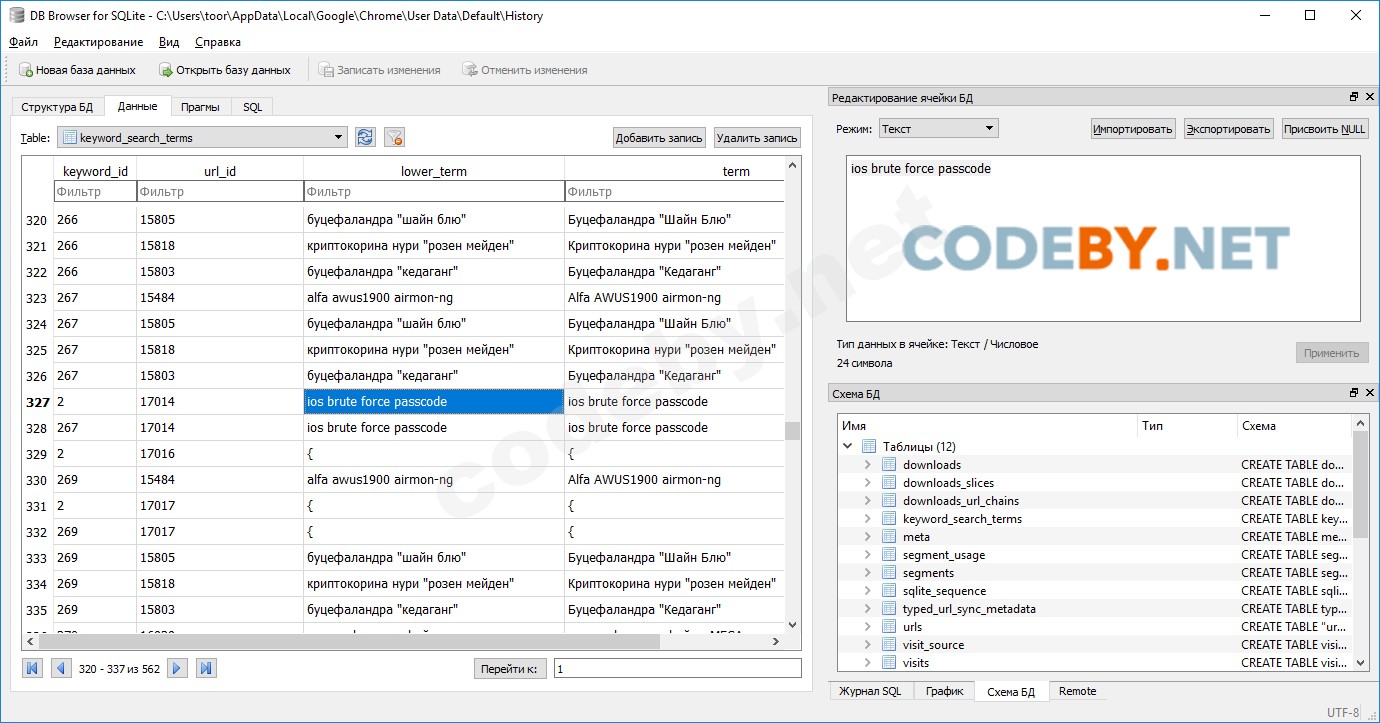This screenshot has height=723, width=1380.
Task: Click the Добавить запись button
Action: coord(659,138)
